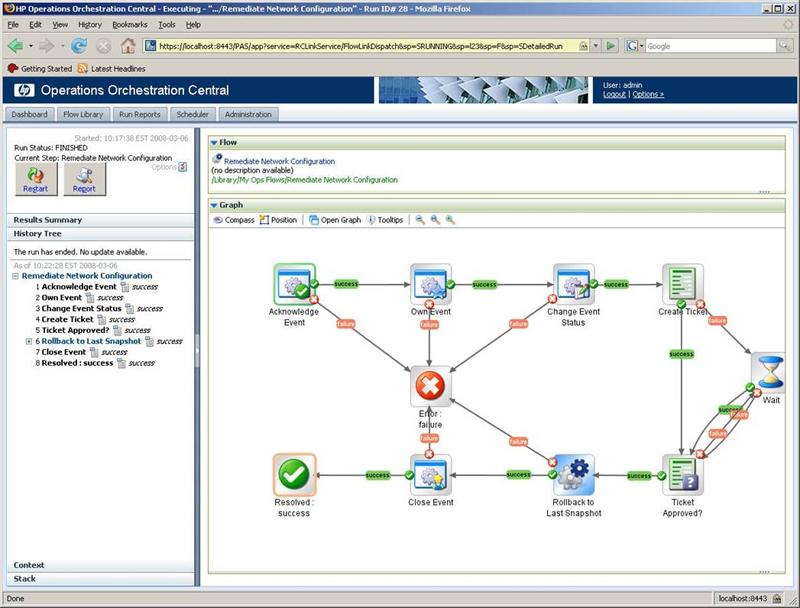Image resolution: width=800 pixels, height=608 pixels.
Task: Click the last zoom magnifier icon
Action: coord(450,220)
